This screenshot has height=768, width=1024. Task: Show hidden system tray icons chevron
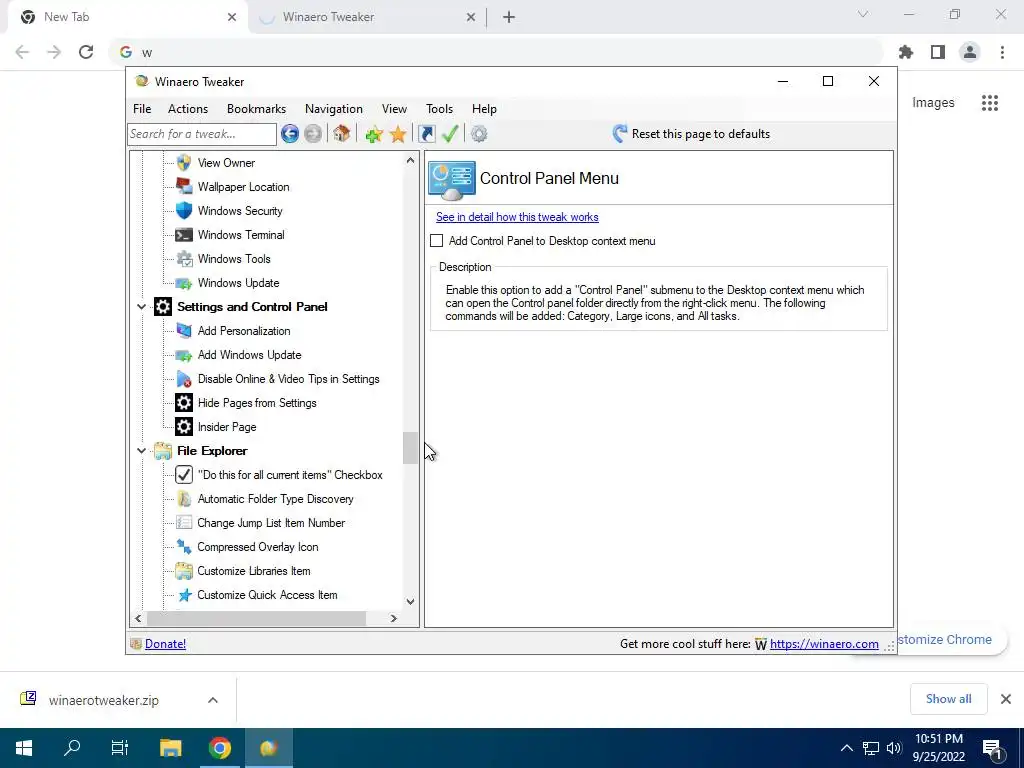[846, 748]
